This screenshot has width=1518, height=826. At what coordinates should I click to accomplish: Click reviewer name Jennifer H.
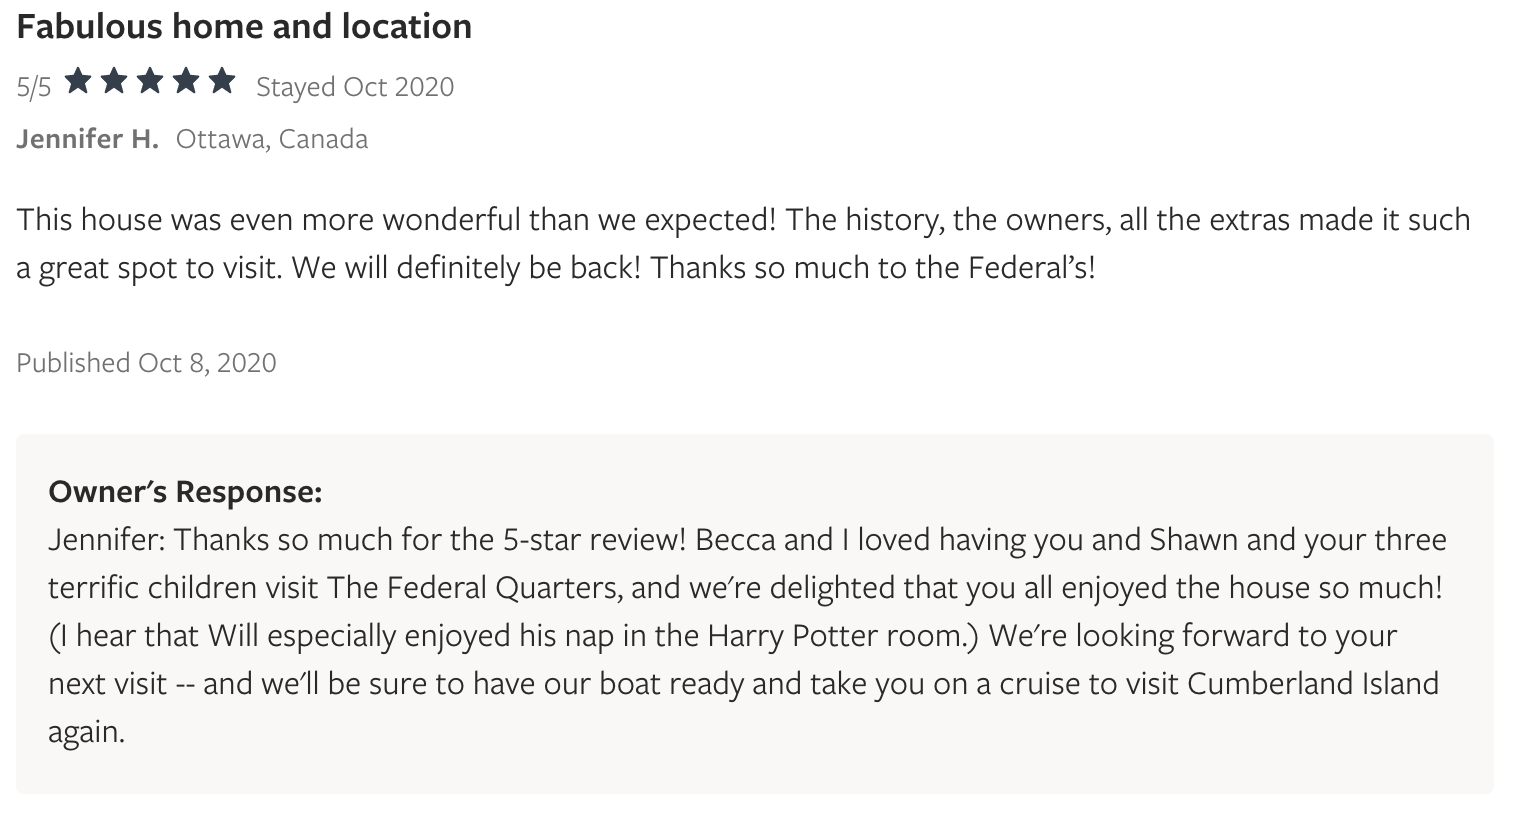[x=87, y=139]
